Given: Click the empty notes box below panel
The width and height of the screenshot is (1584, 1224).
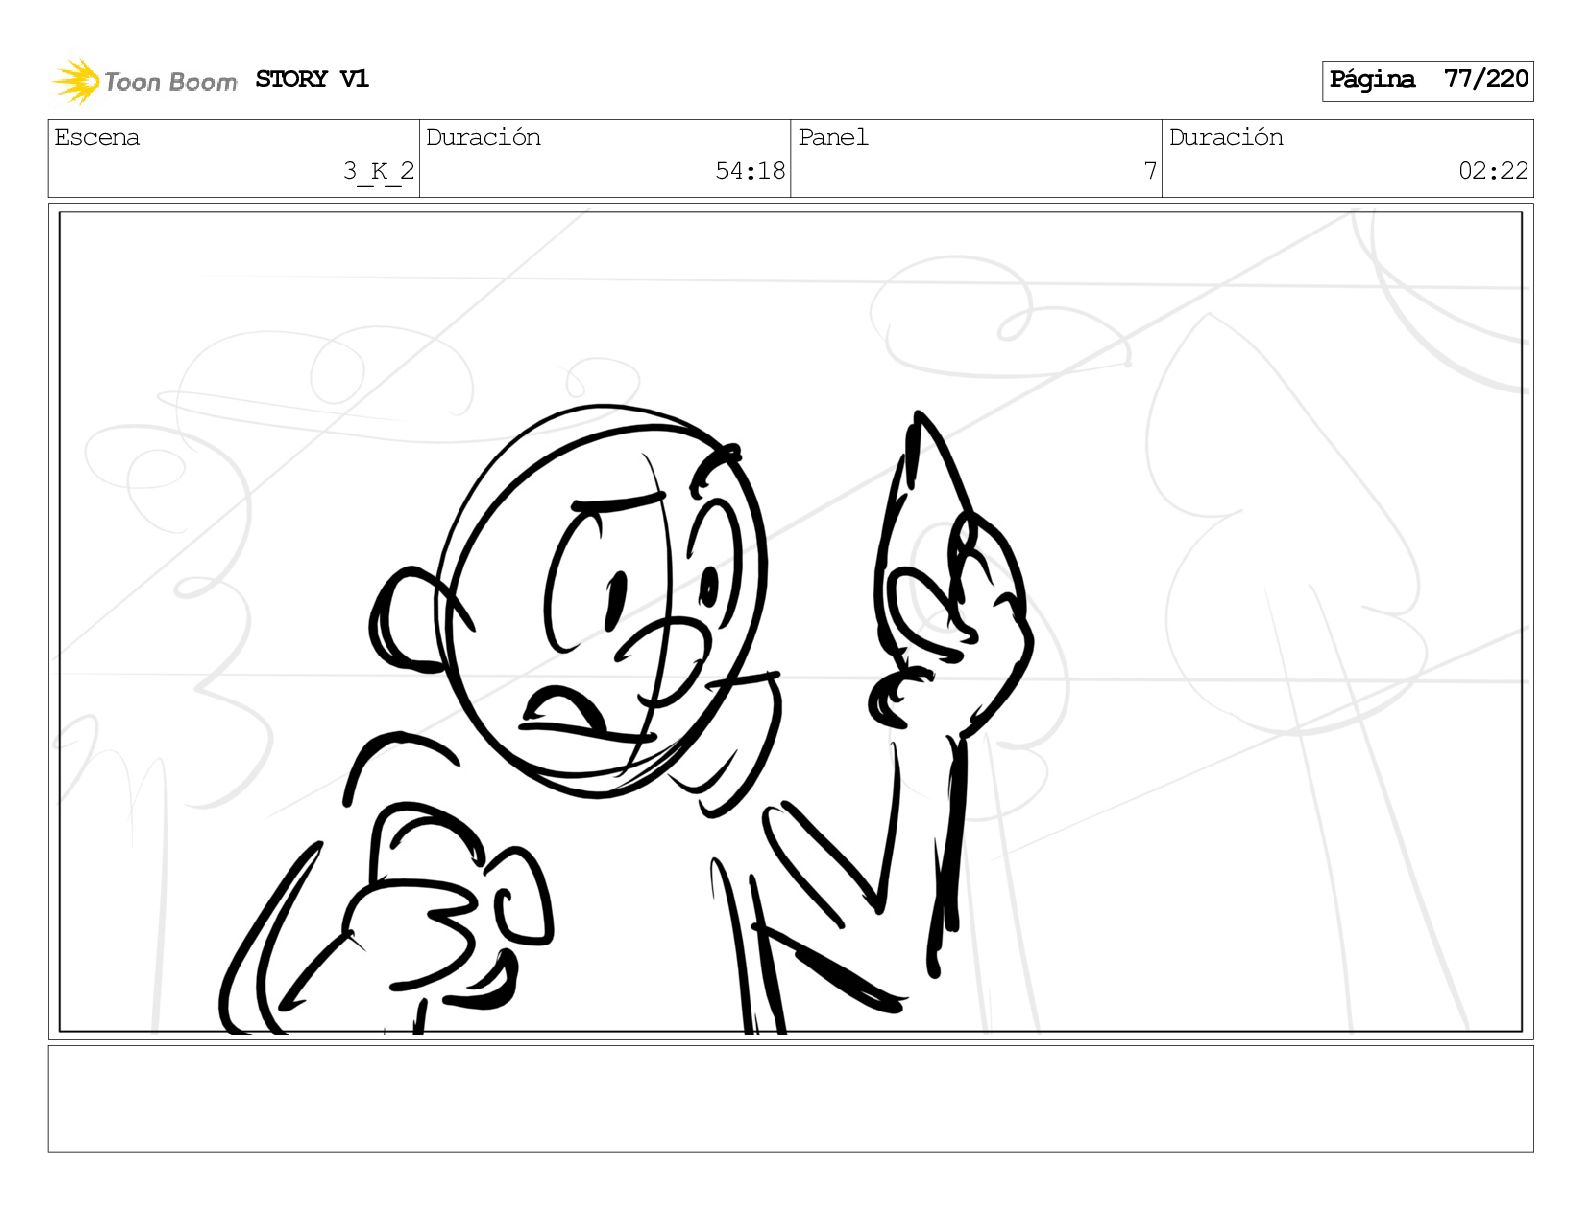Looking at the screenshot, I should (x=790, y=1099).
